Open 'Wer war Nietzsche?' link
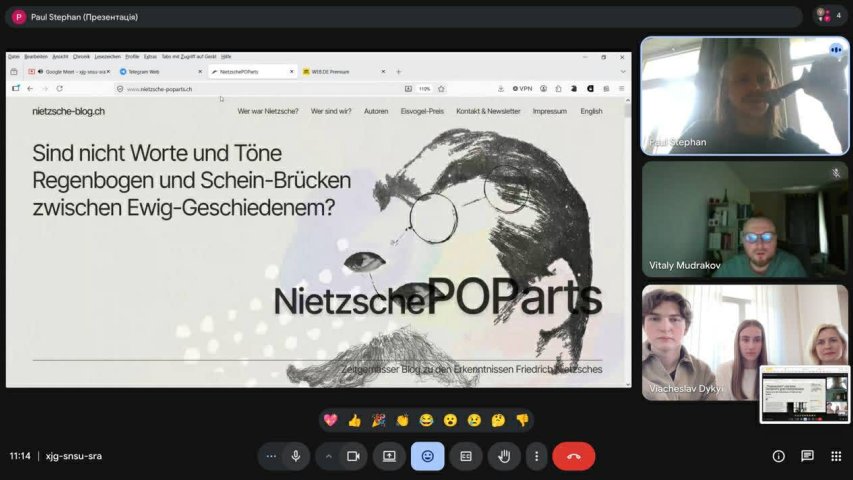Screen dimensions: 853x480 coord(268,111)
